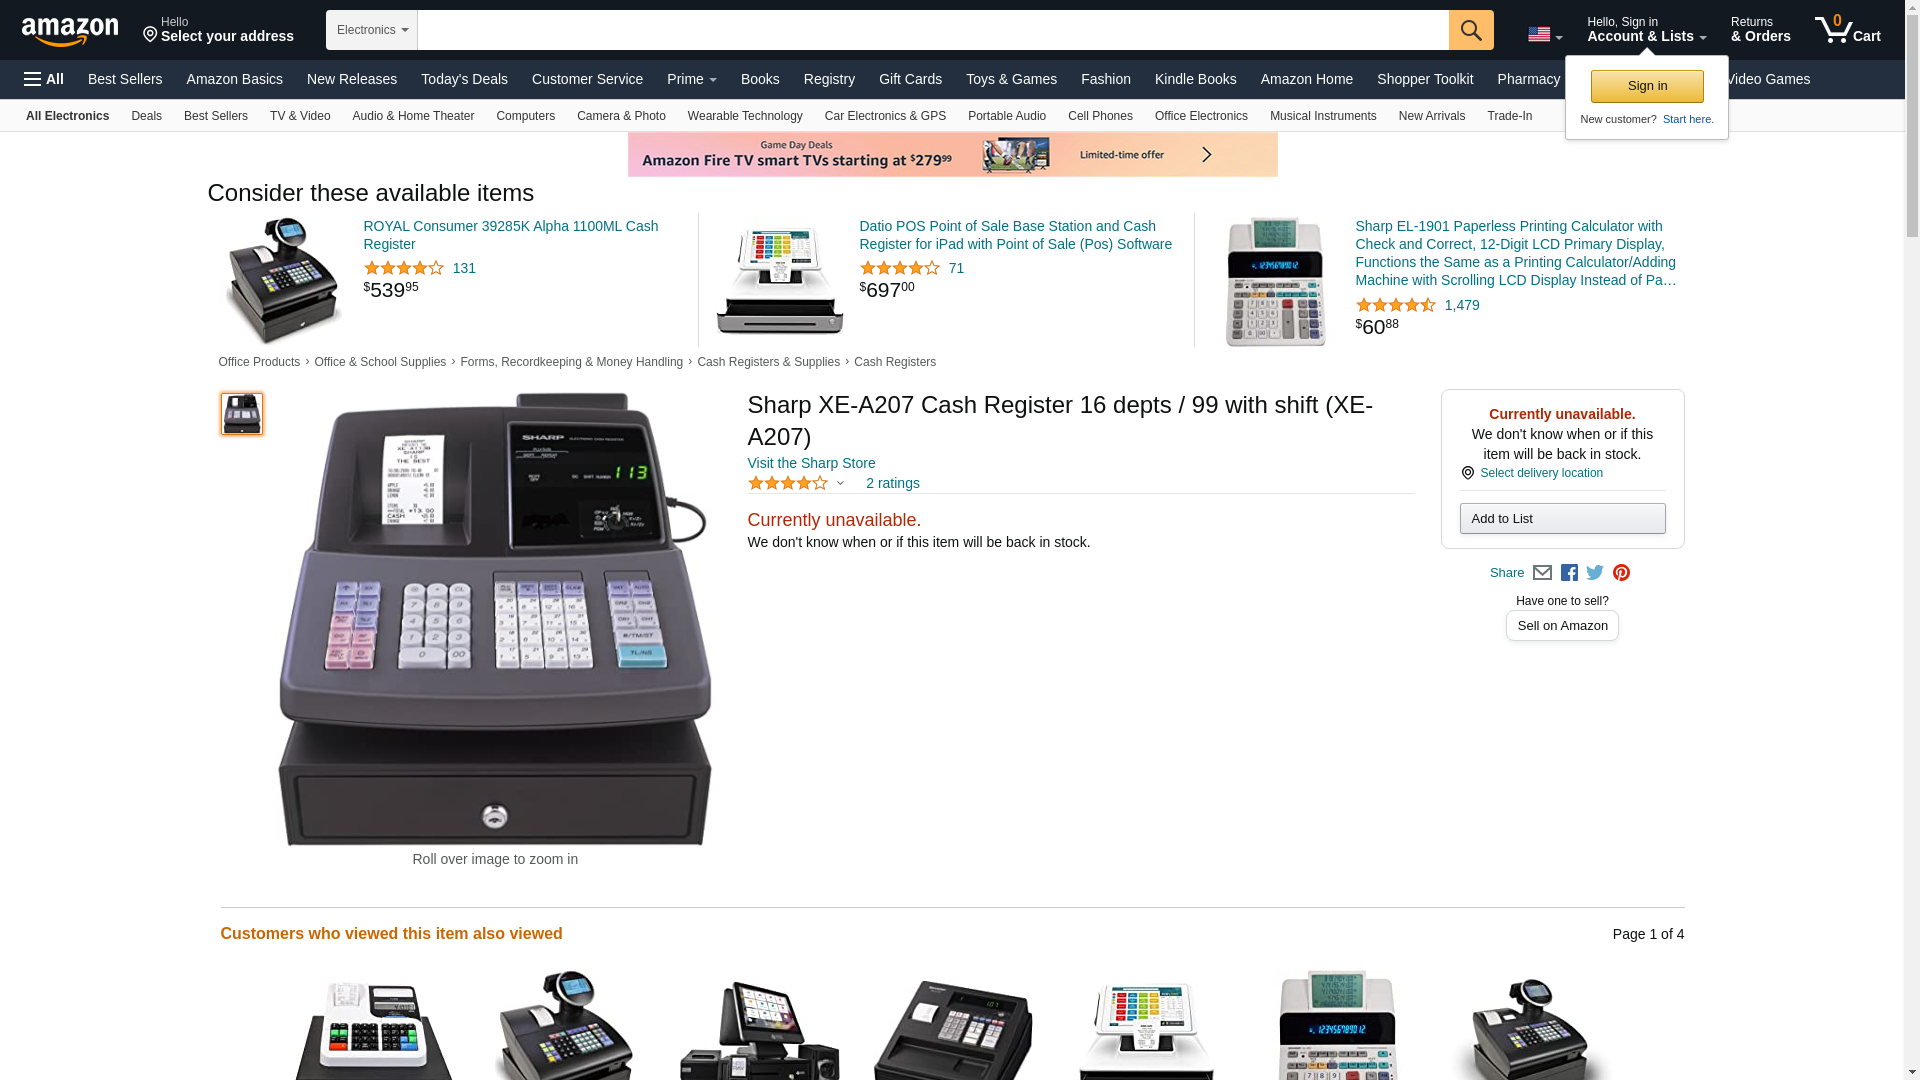The width and height of the screenshot is (1920, 1080).
Task: Open Today's Deals in navigation bar
Action: tap(464, 79)
